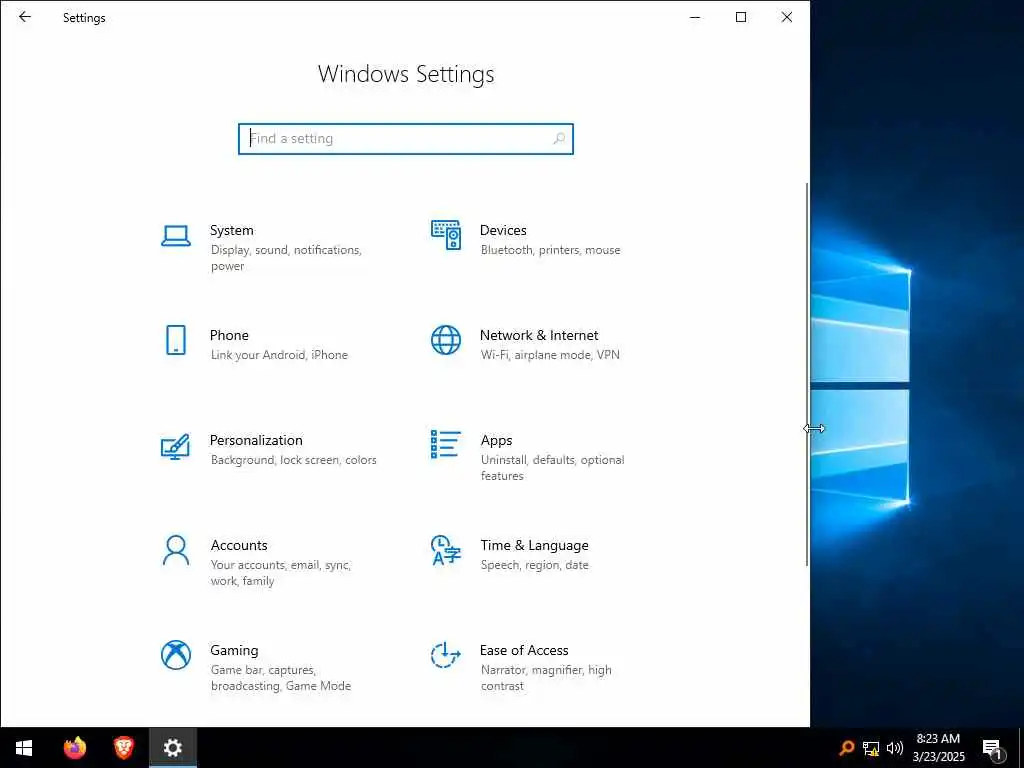Open the taskbar clock showing 8:23 AM
1024x768 pixels.
point(938,748)
